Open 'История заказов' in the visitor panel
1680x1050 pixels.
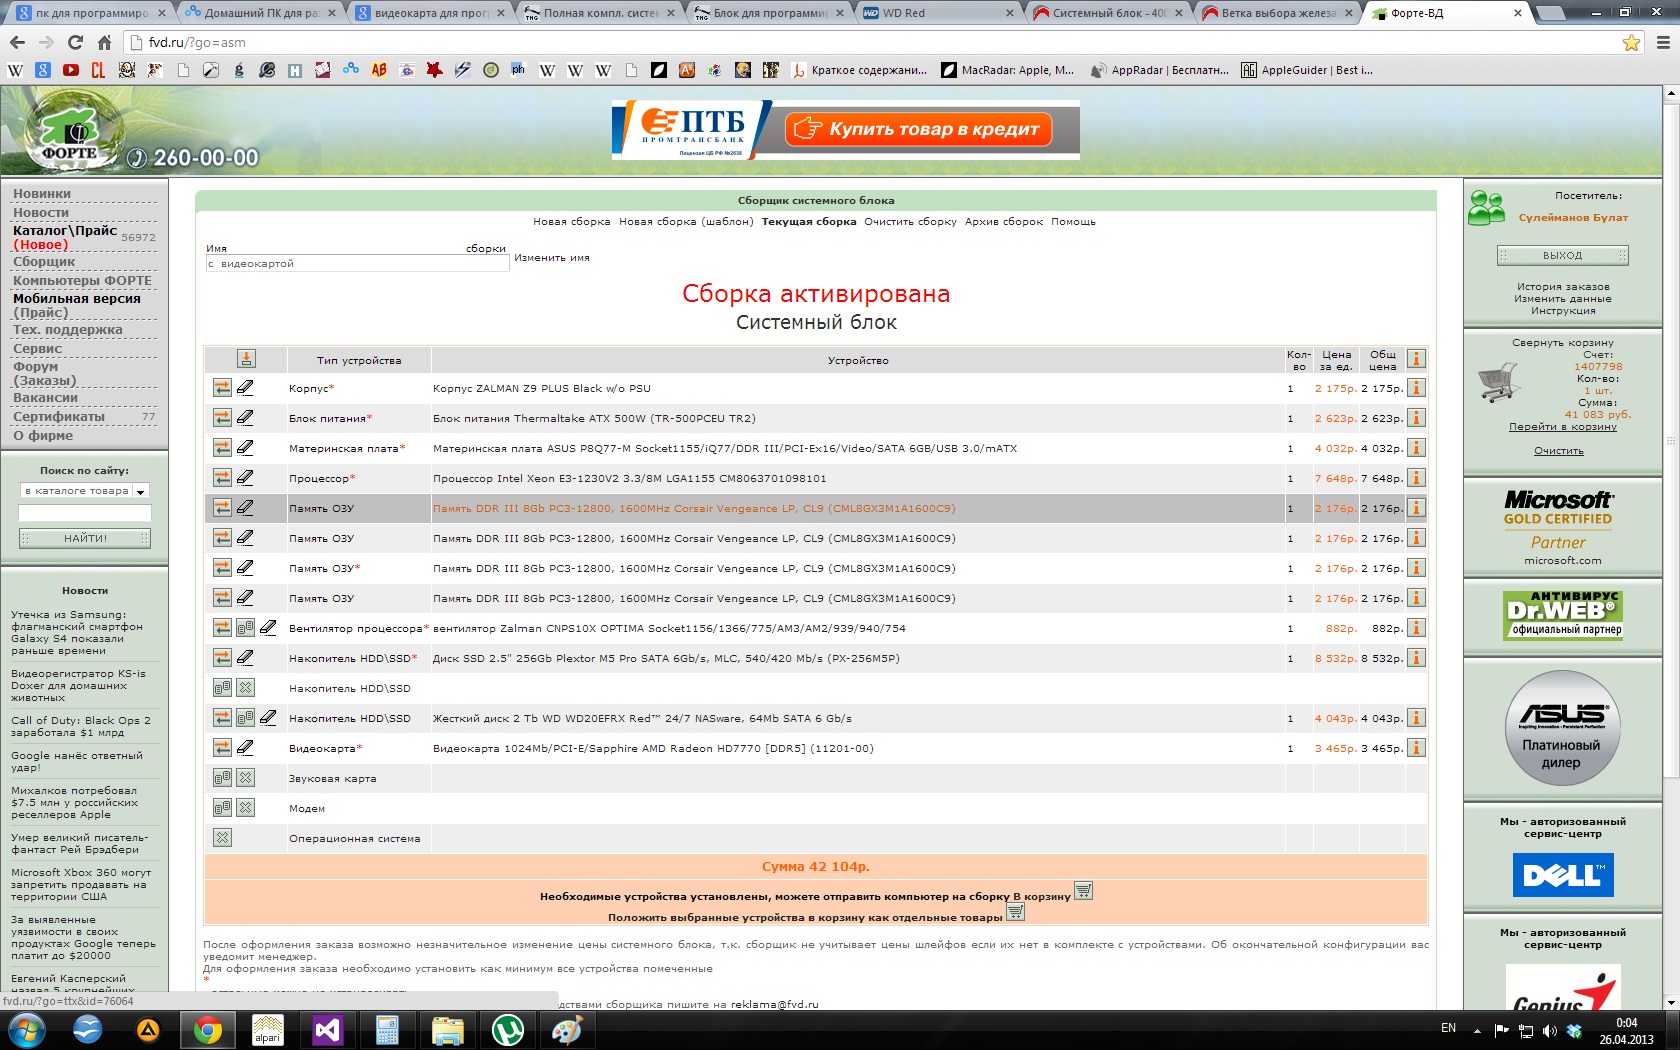coord(1562,287)
